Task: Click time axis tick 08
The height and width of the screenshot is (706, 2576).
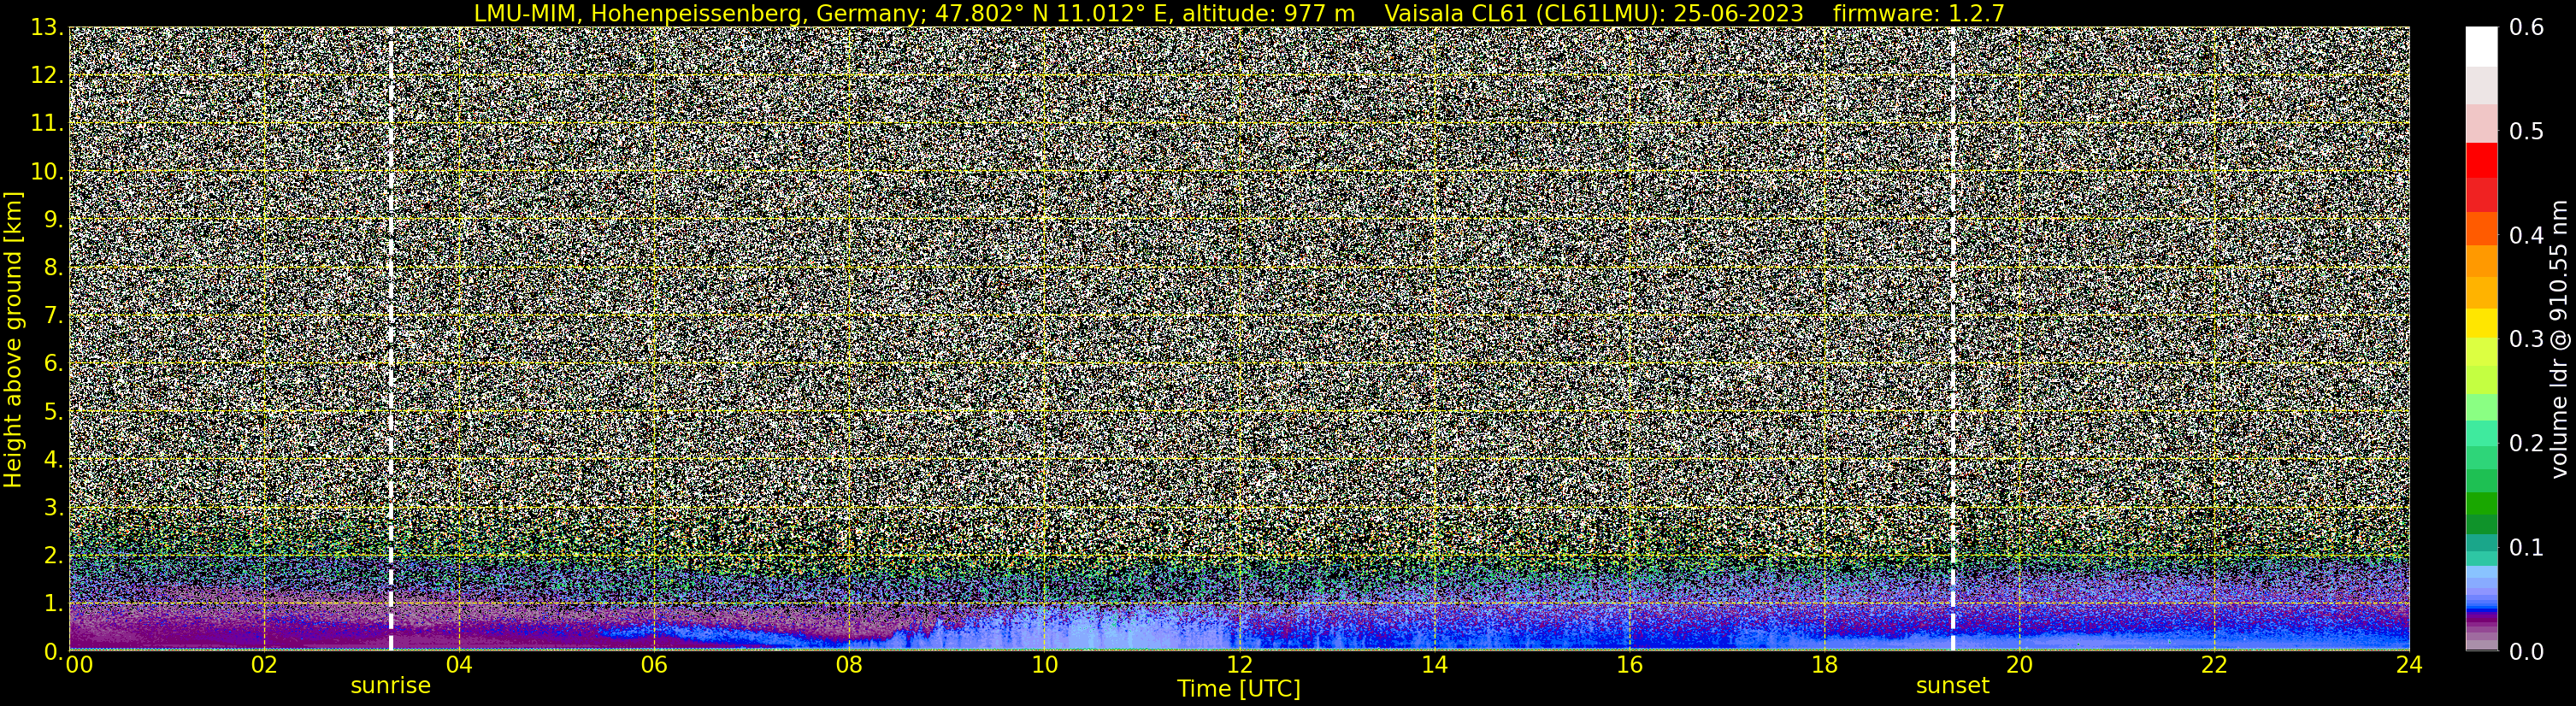Action: pos(849,665)
